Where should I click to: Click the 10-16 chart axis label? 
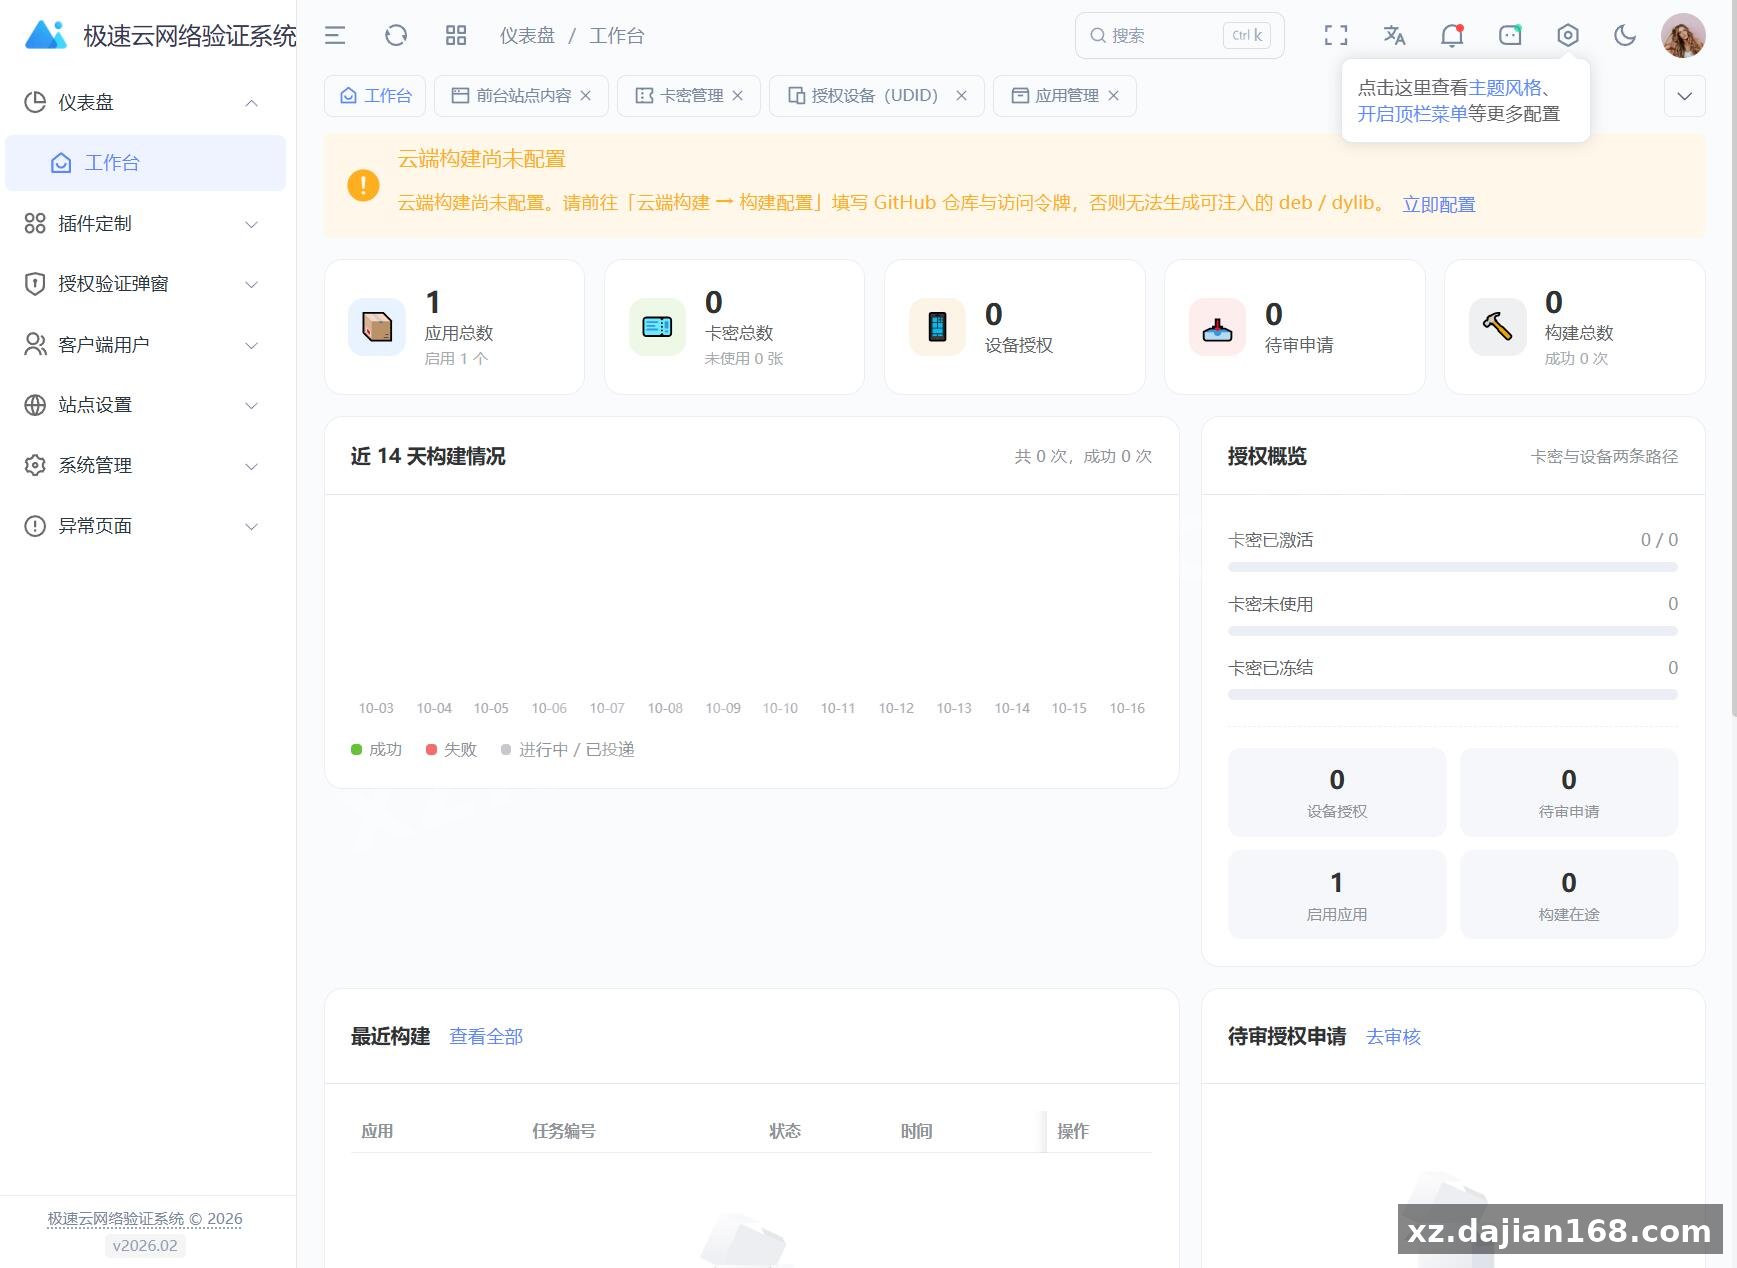click(x=1127, y=708)
